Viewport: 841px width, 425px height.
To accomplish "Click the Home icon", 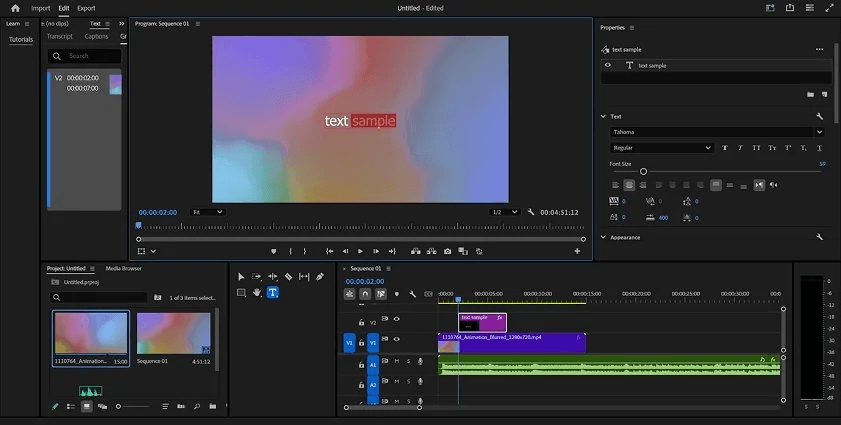I will [15, 8].
